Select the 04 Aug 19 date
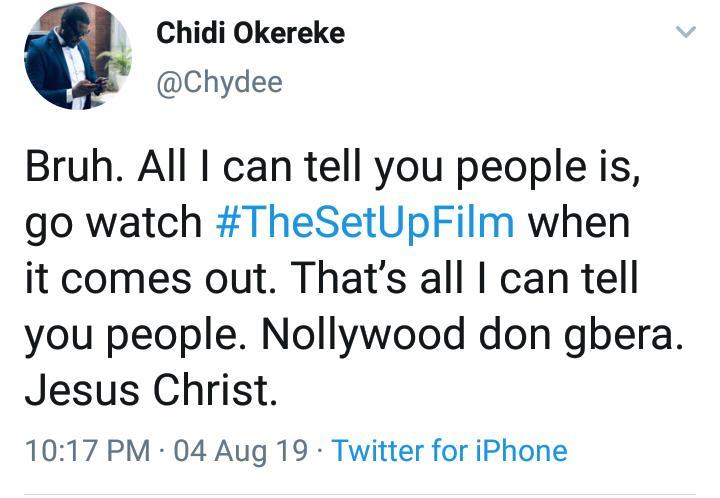 tap(241, 450)
